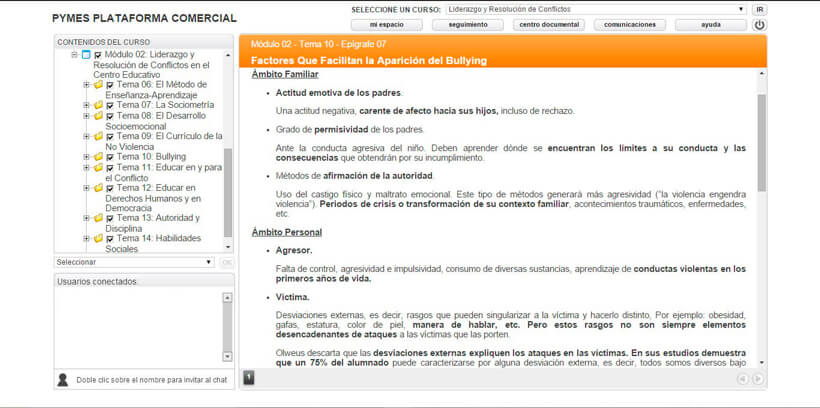Toggle the Tema 11 checkbox

pyautogui.click(x=110, y=168)
